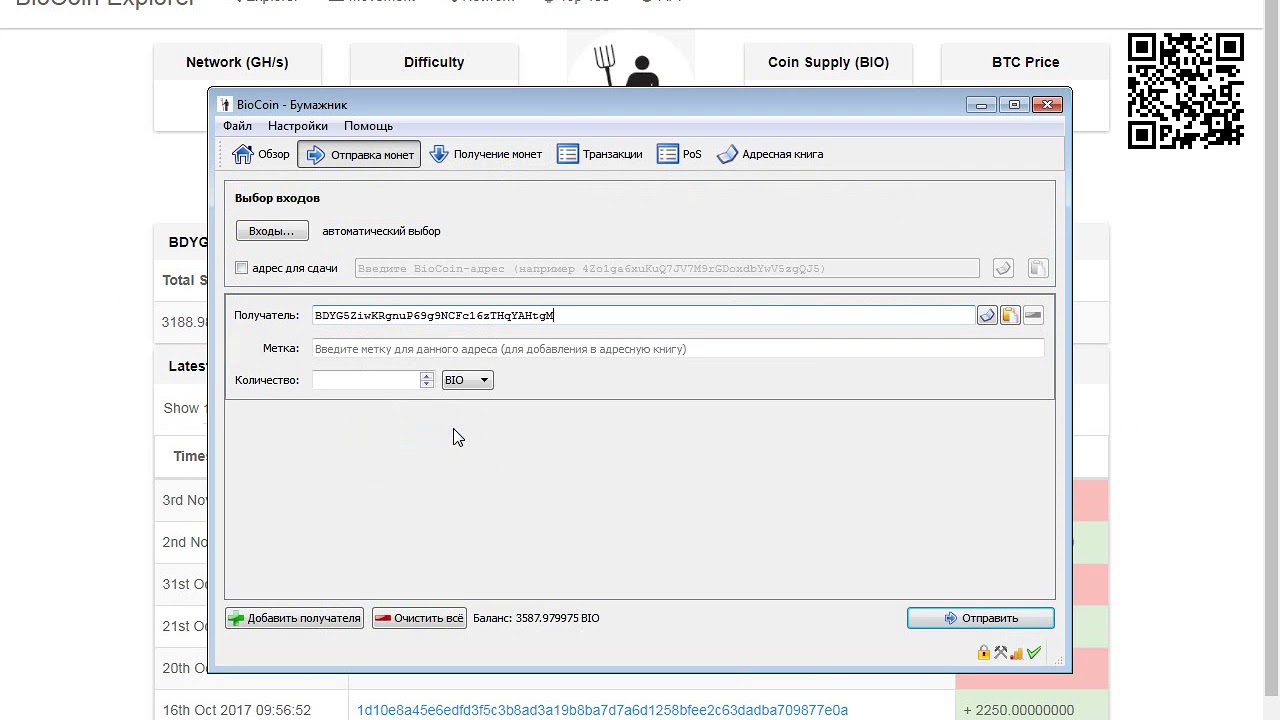1280x720 pixels.
Task: Select the Отправка монет toolbar tab
Action: pos(359,154)
